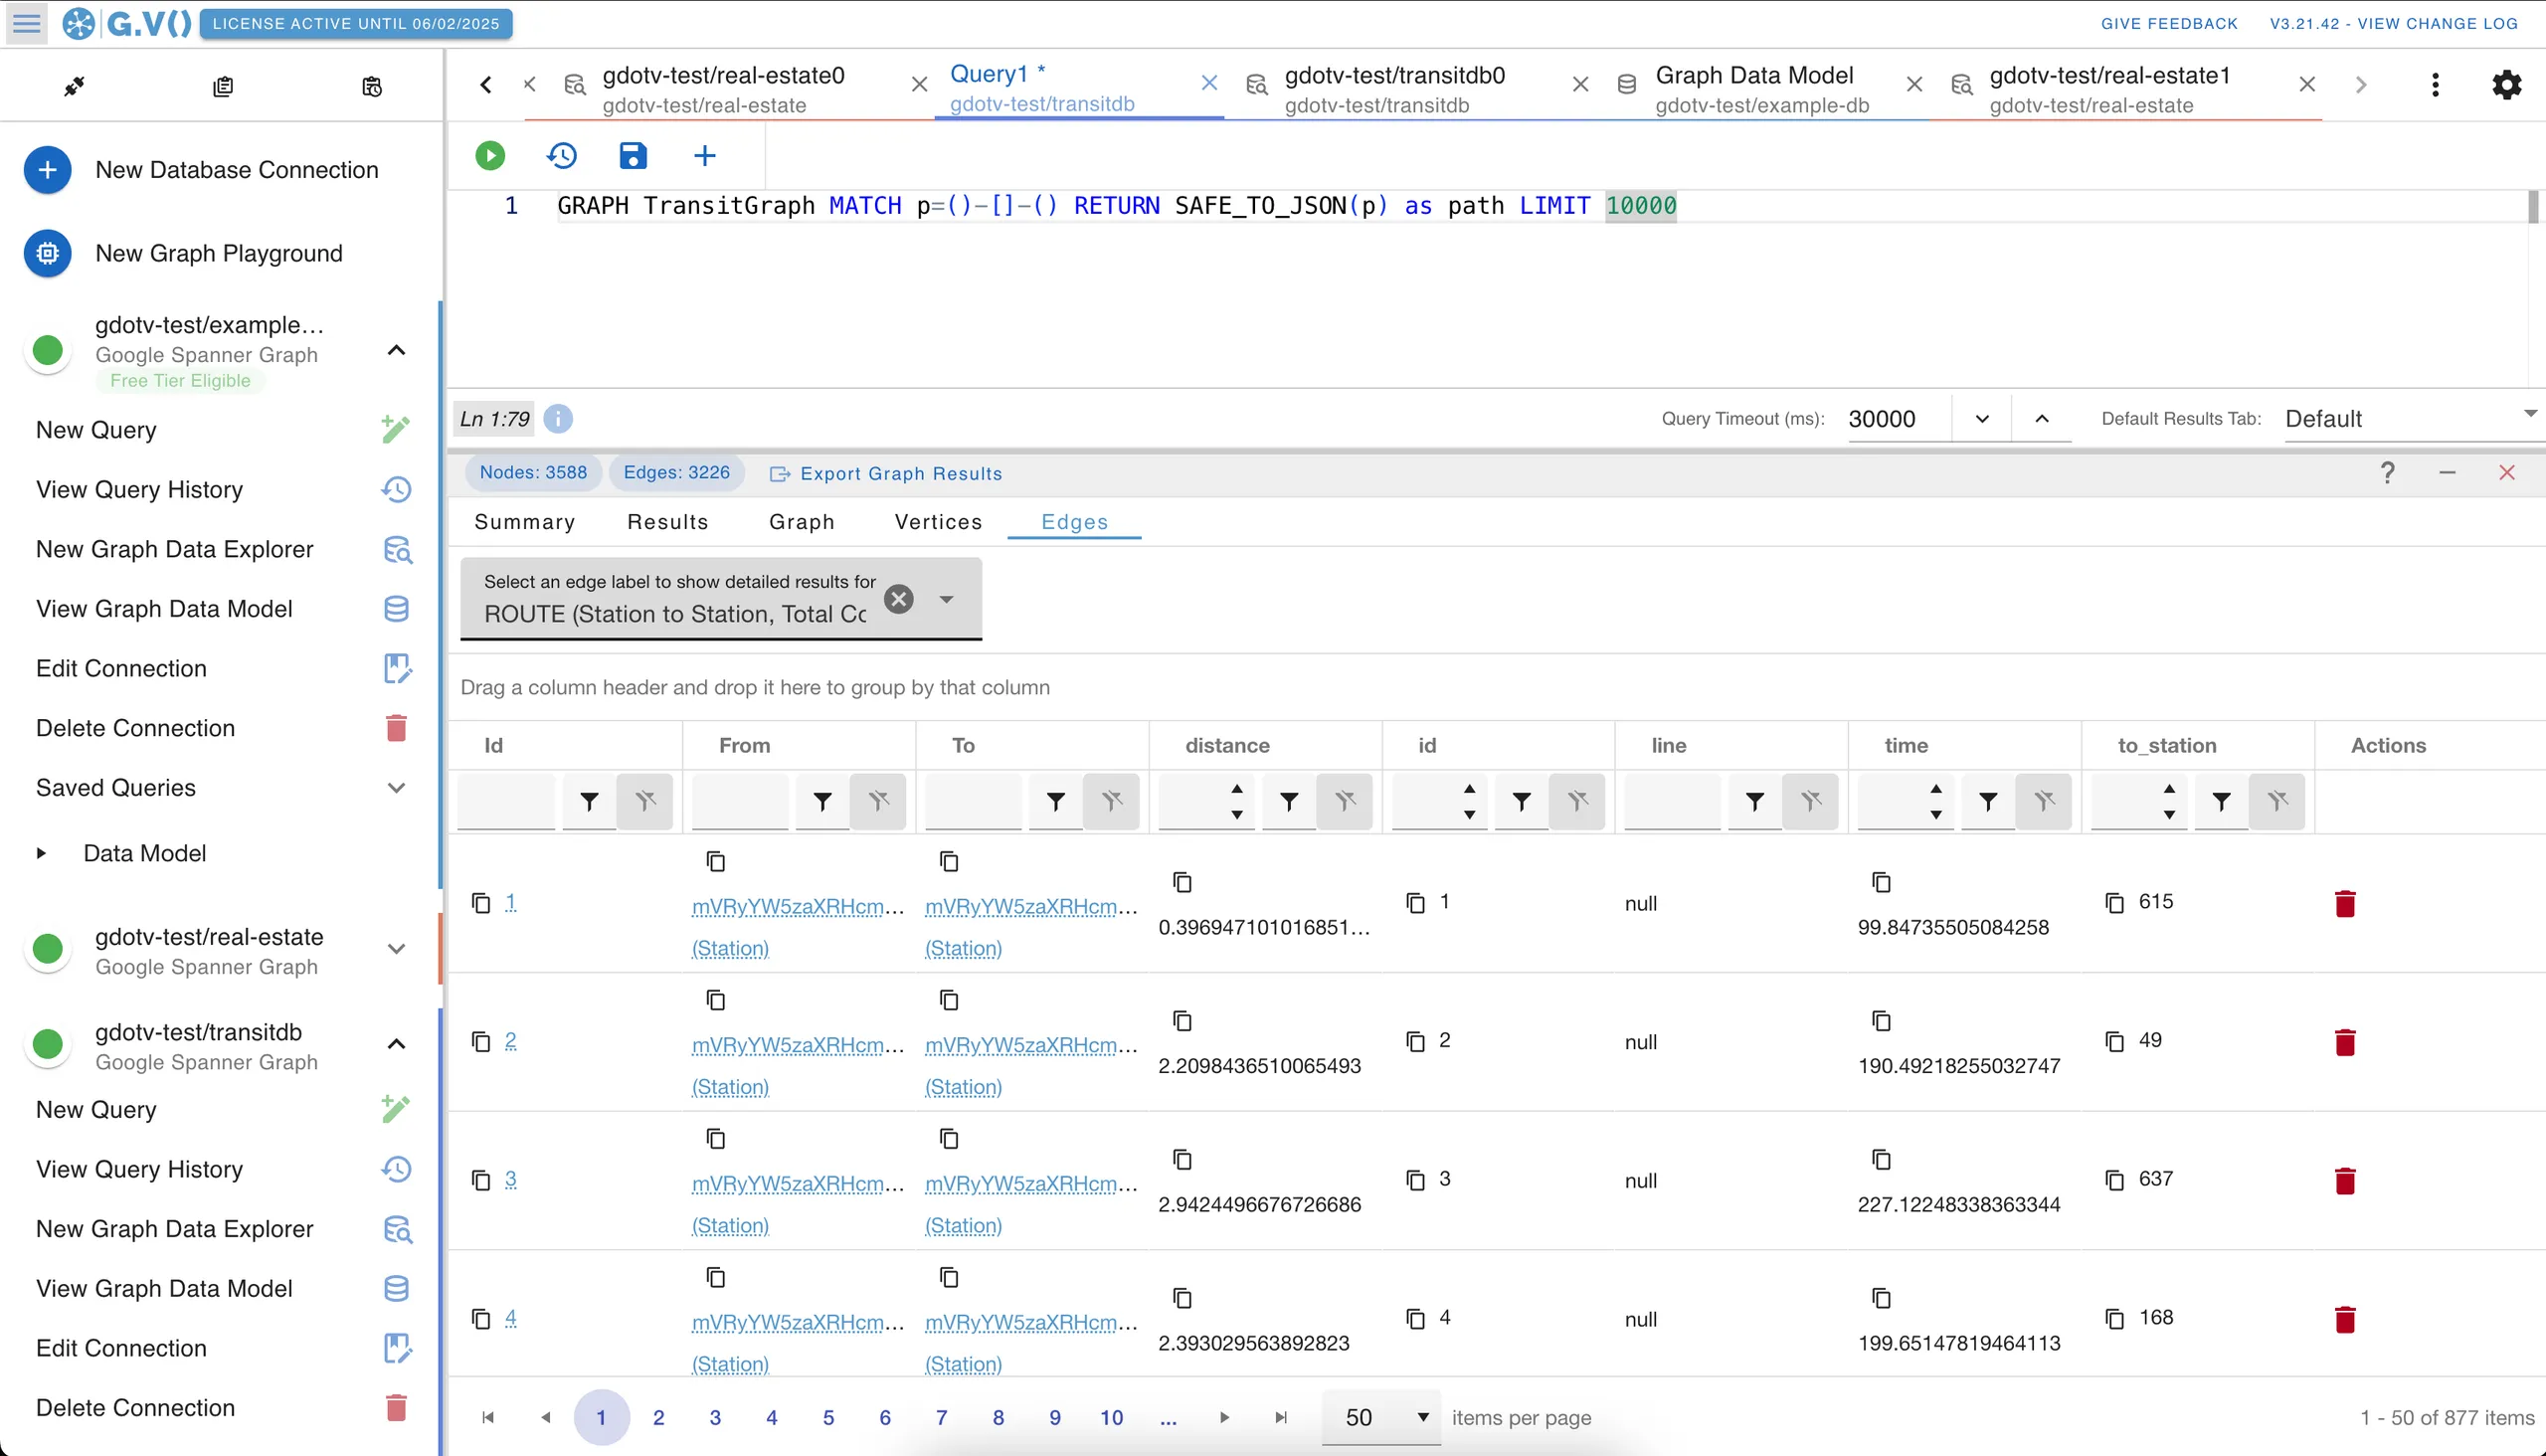Click the Id column filter input
The width and height of the screenshot is (2546, 1456).
pos(506,801)
